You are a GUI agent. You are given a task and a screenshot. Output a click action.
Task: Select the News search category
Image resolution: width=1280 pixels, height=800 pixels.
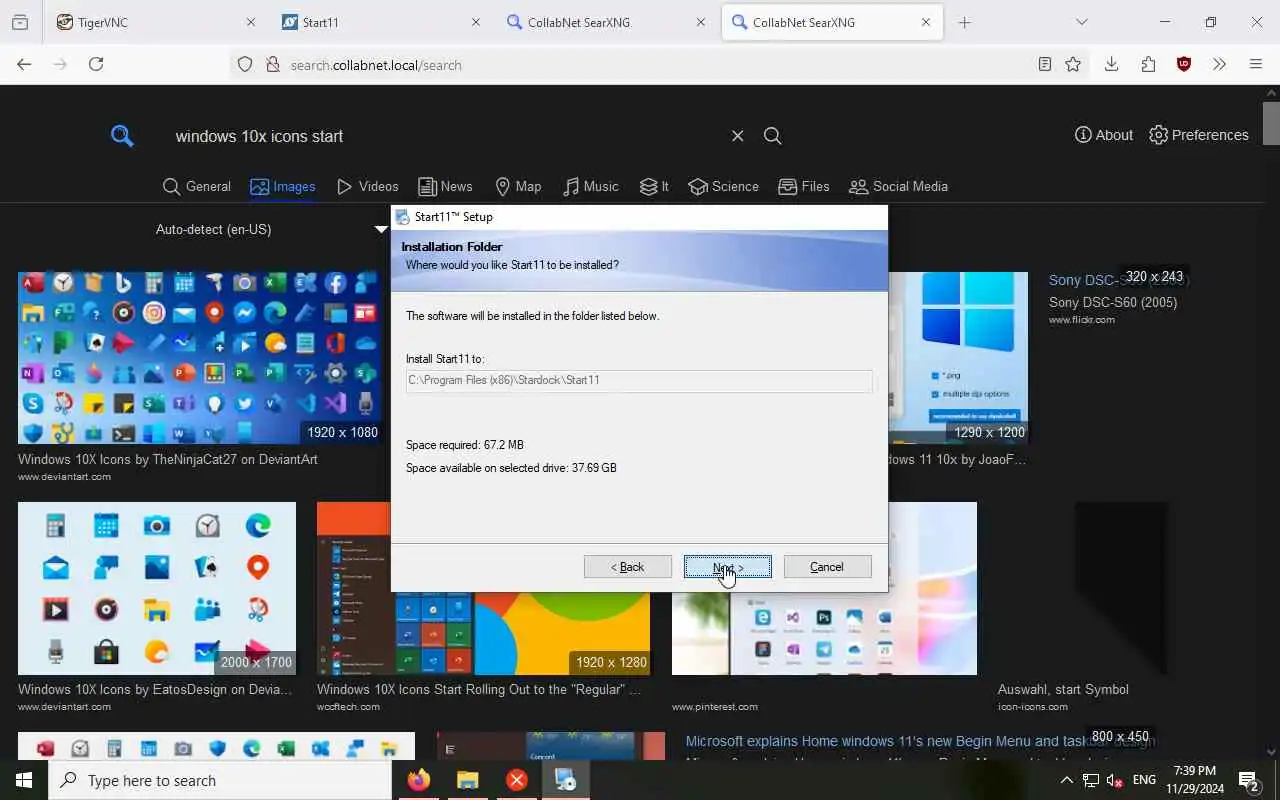tap(445, 187)
